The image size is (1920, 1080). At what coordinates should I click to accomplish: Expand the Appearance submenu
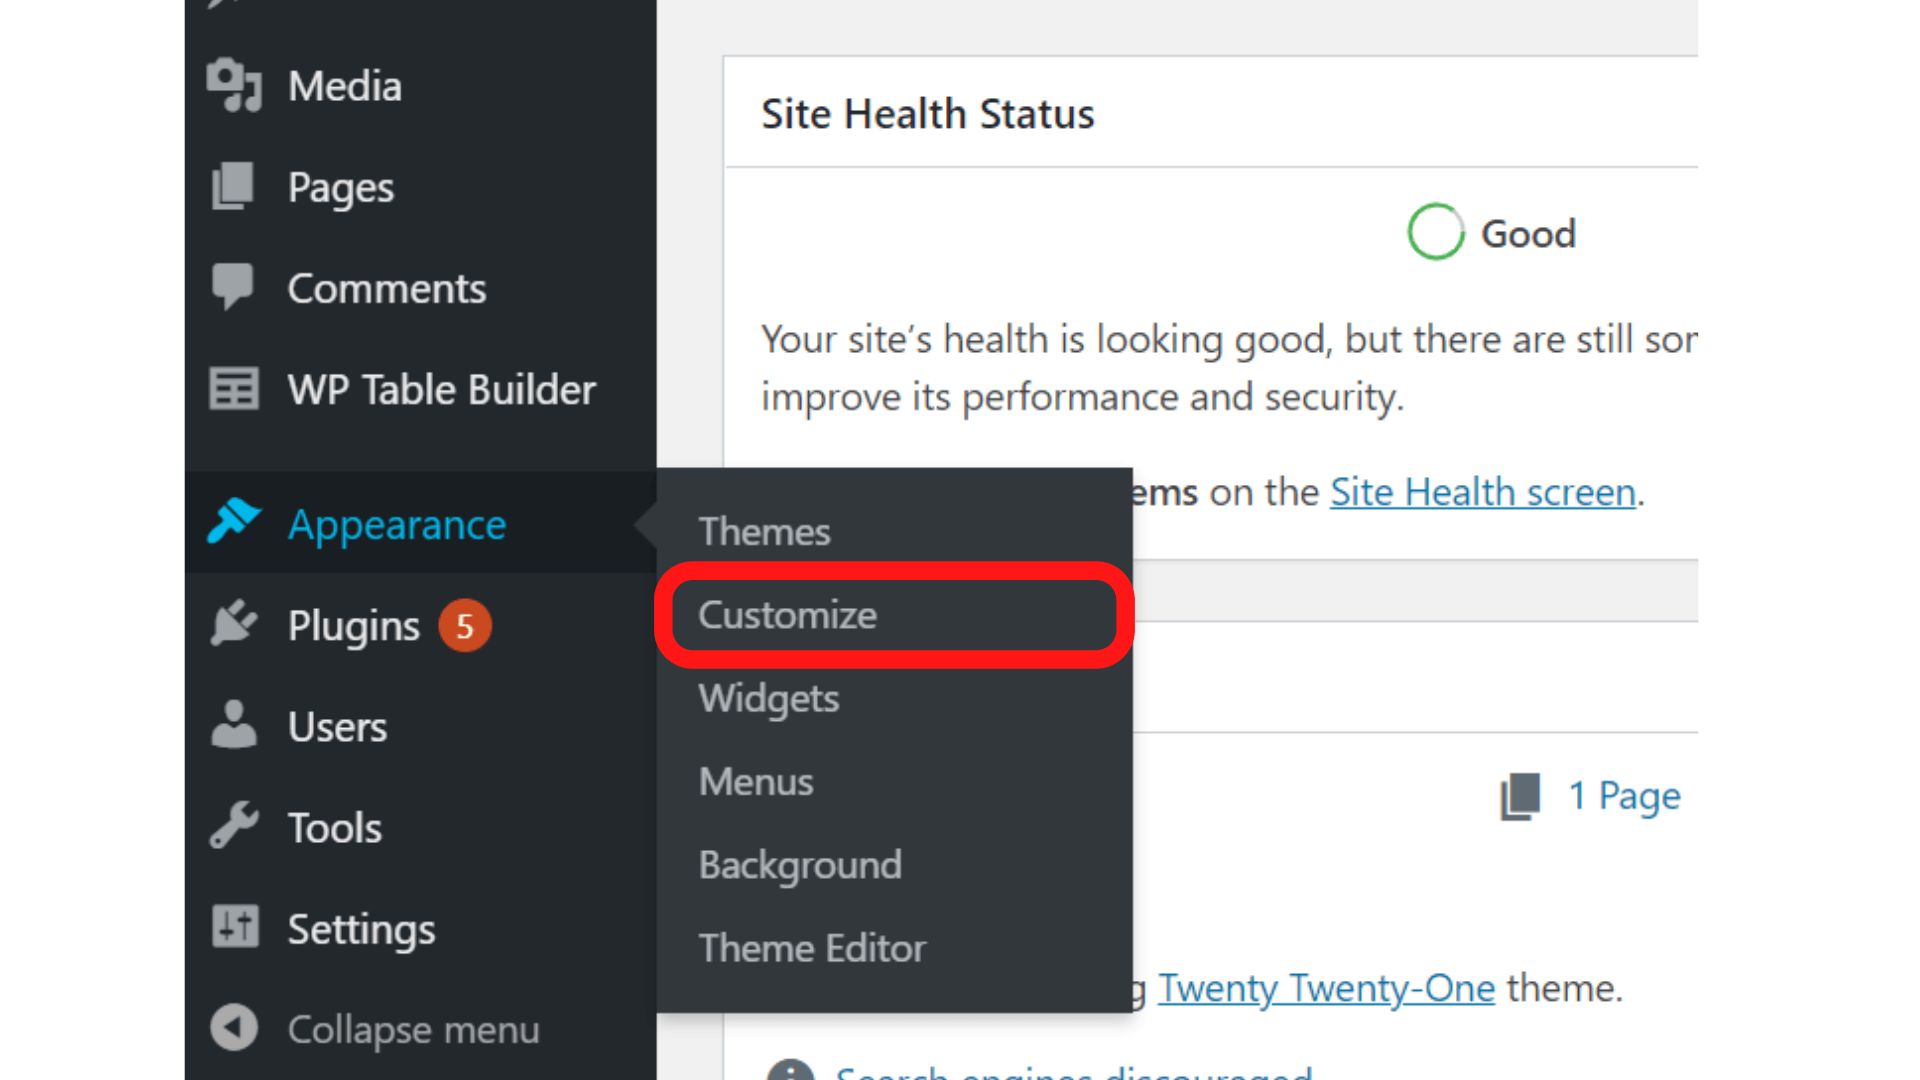397,524
